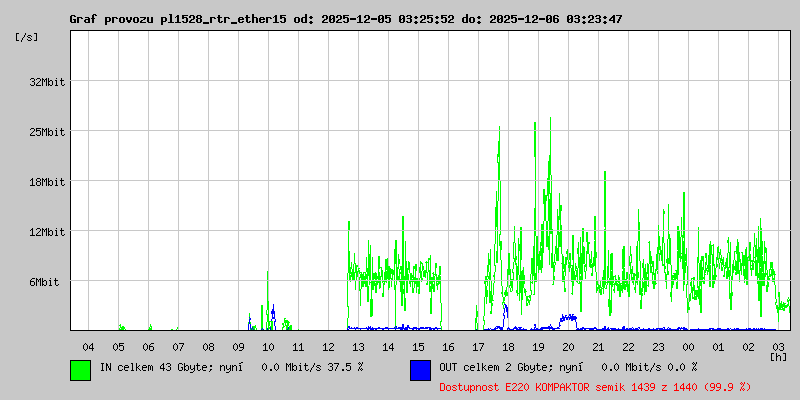Screen dimensions: 800x400
Task: Select the 04 hour tick label
Action: pyautogui.click(x=88, y=346)
